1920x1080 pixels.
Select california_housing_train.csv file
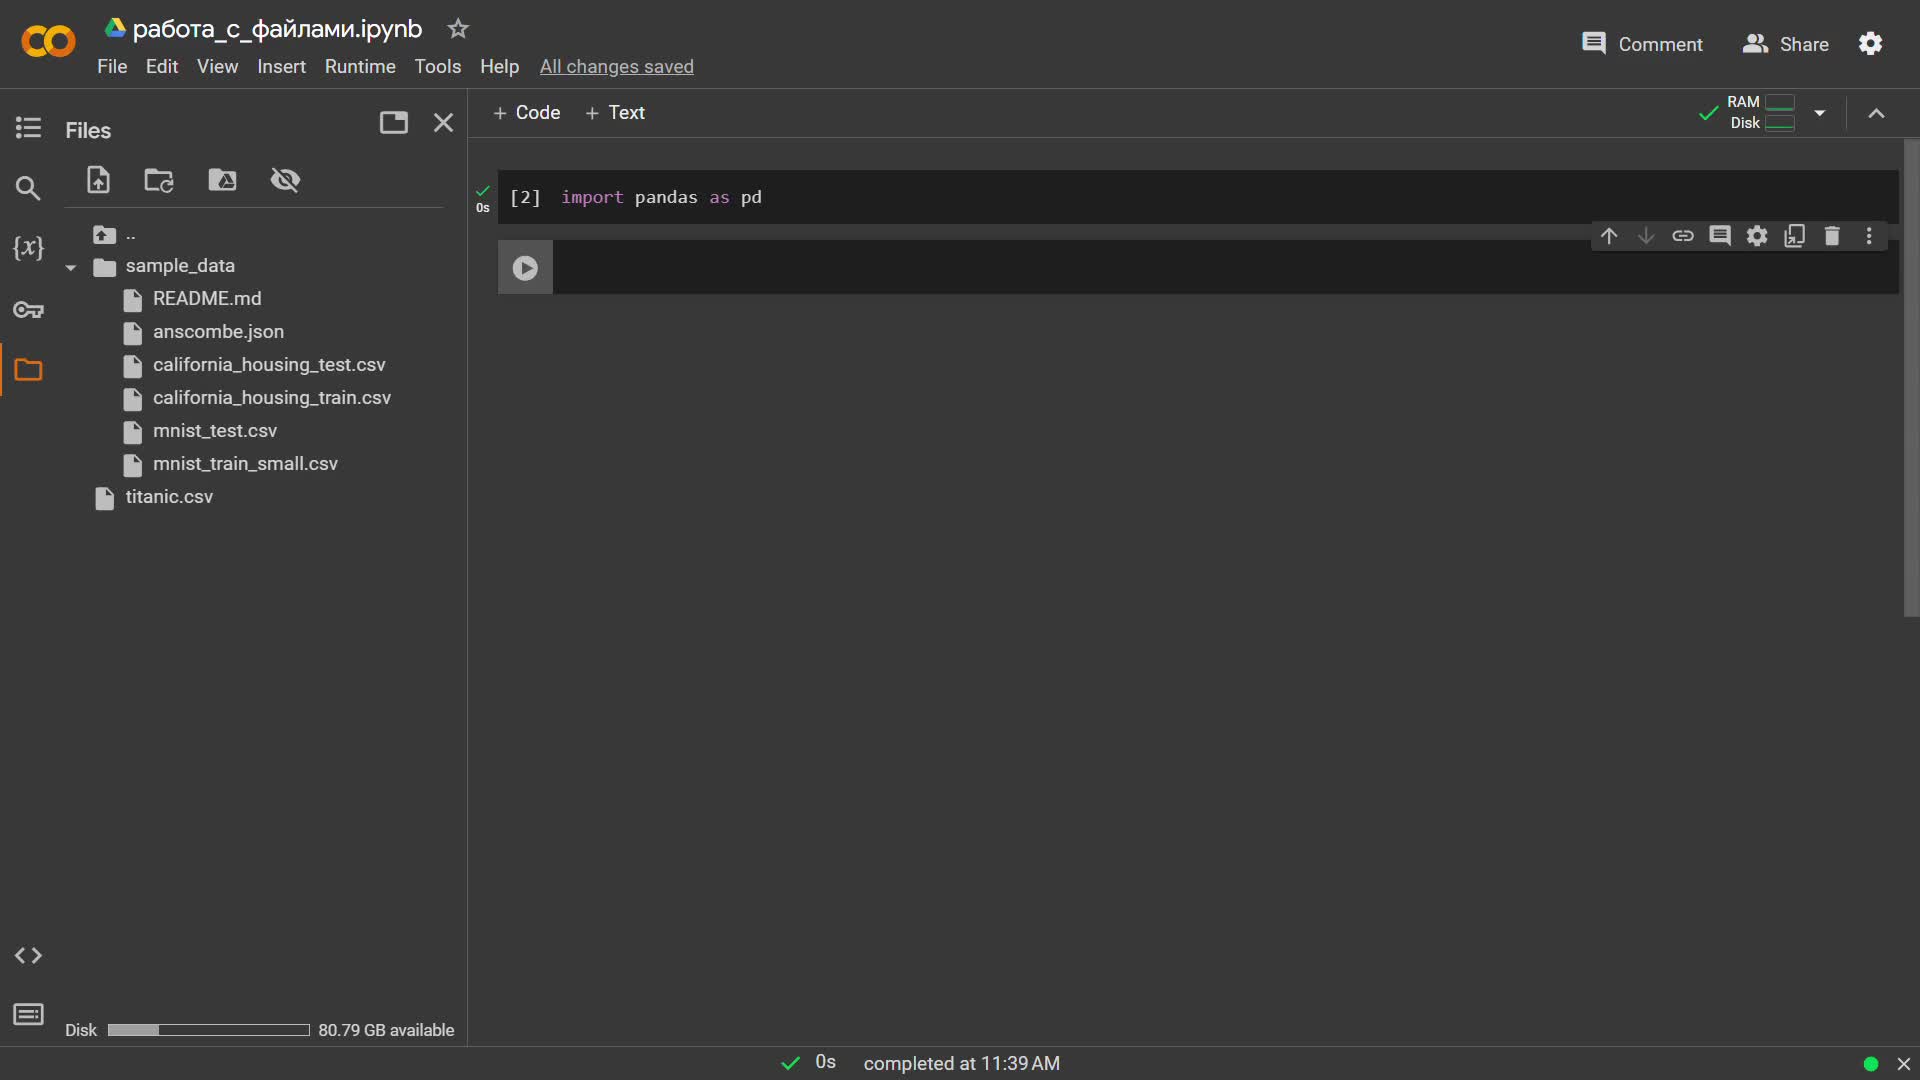pyautogui.click(x=271, y=398)
